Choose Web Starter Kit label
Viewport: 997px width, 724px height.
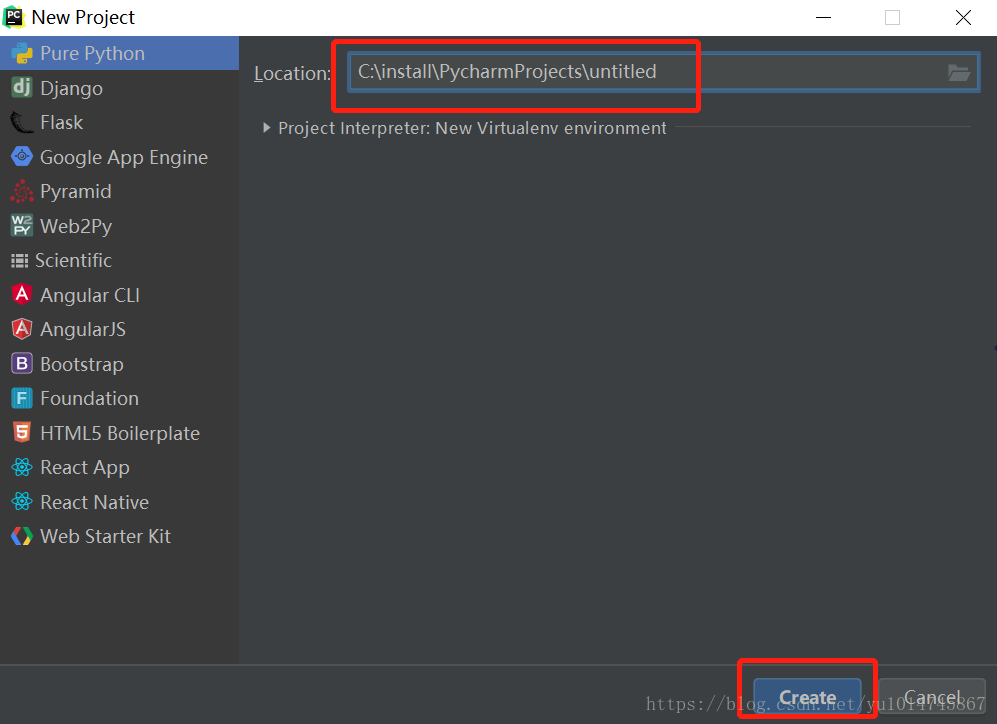106,536
